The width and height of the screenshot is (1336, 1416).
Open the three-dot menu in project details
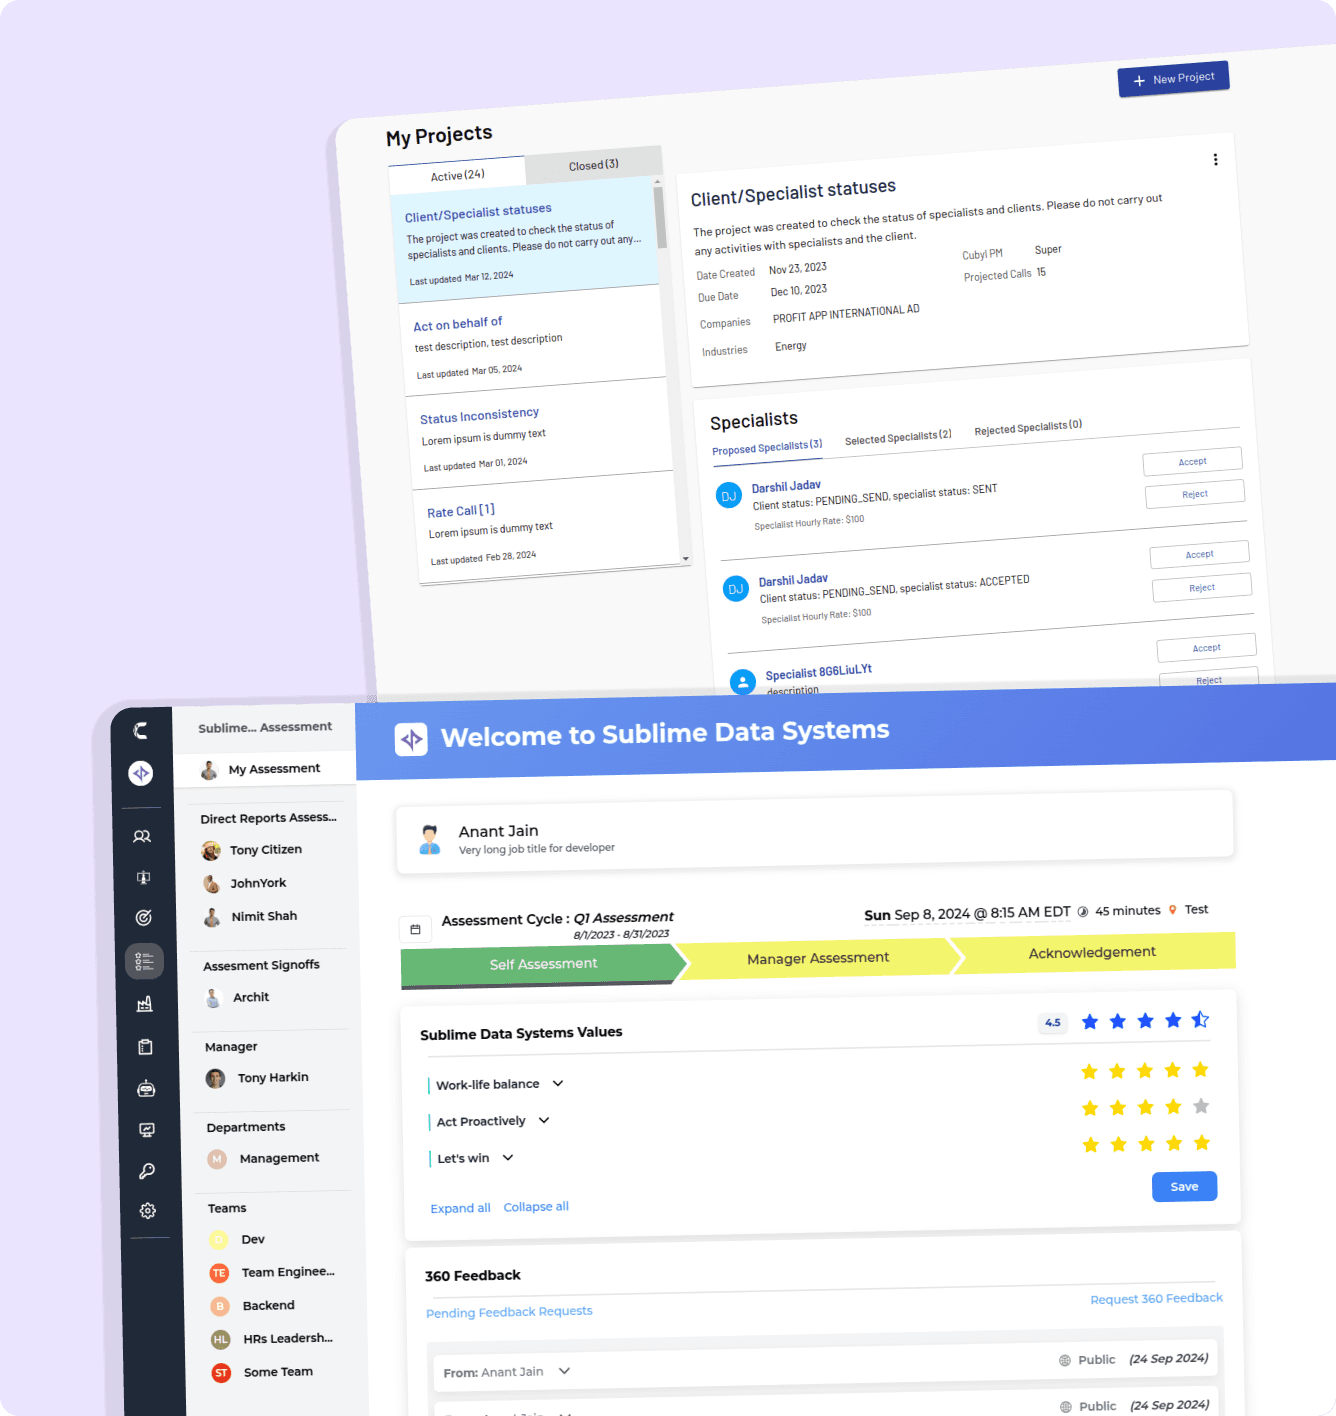[1215, 160]
